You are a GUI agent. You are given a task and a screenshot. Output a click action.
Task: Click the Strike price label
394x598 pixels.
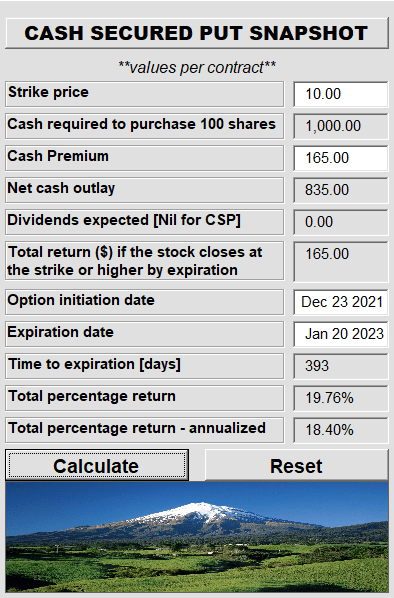click(48, 92)
